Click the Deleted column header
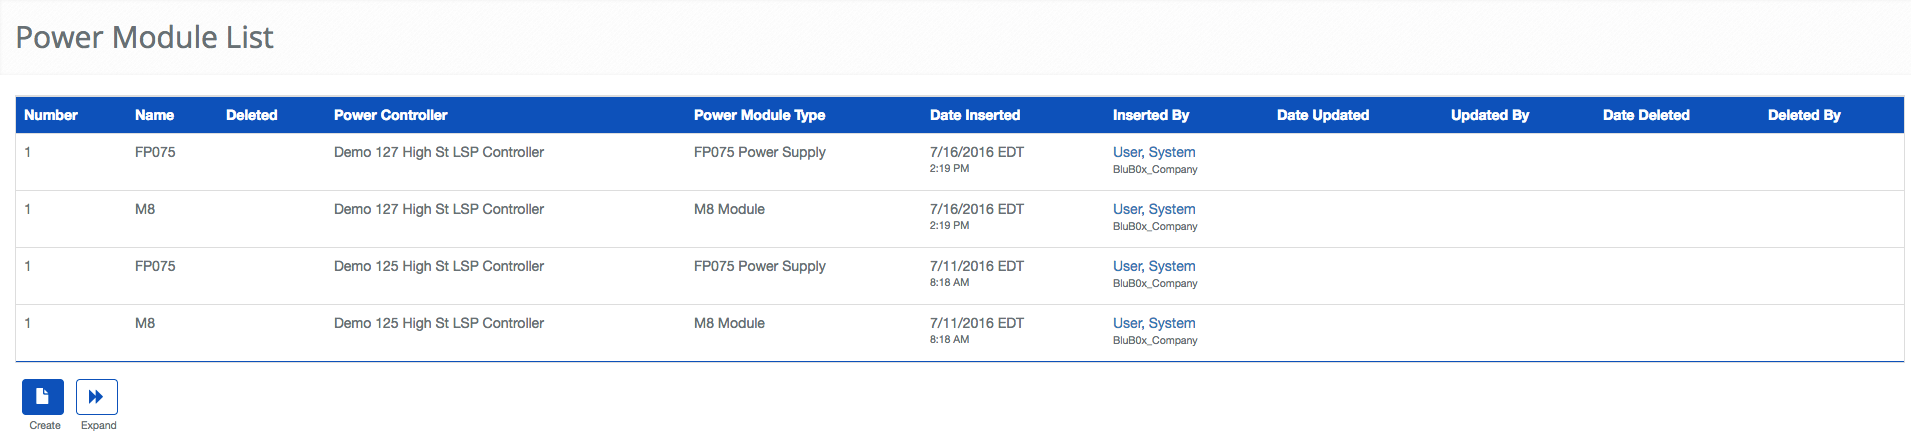The image size is (1911, 440). (251, 115)
